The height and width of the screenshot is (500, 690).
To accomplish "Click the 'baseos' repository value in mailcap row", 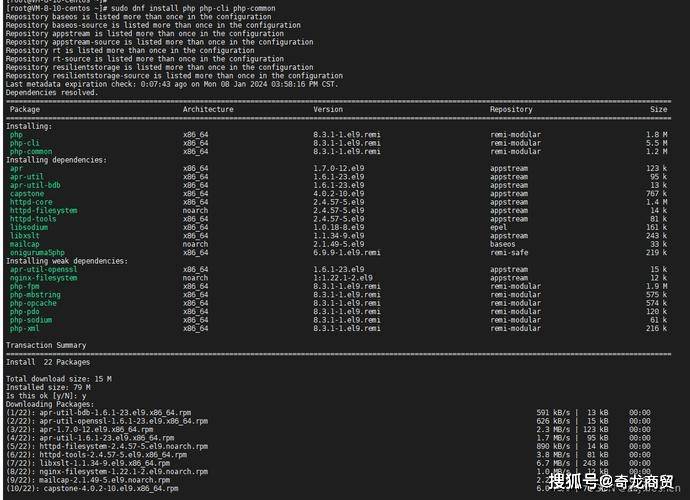I will (503, 244).
